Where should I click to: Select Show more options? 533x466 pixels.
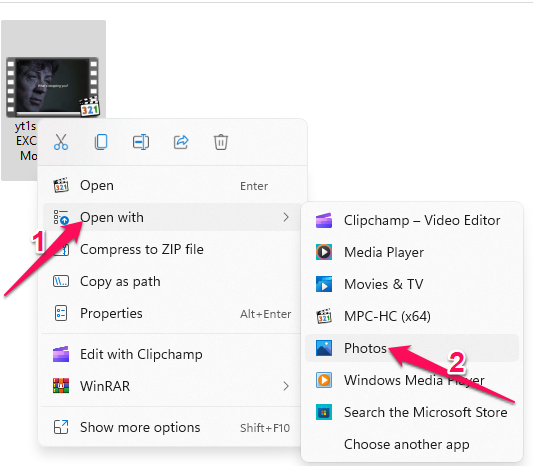(x=173, y=427)
